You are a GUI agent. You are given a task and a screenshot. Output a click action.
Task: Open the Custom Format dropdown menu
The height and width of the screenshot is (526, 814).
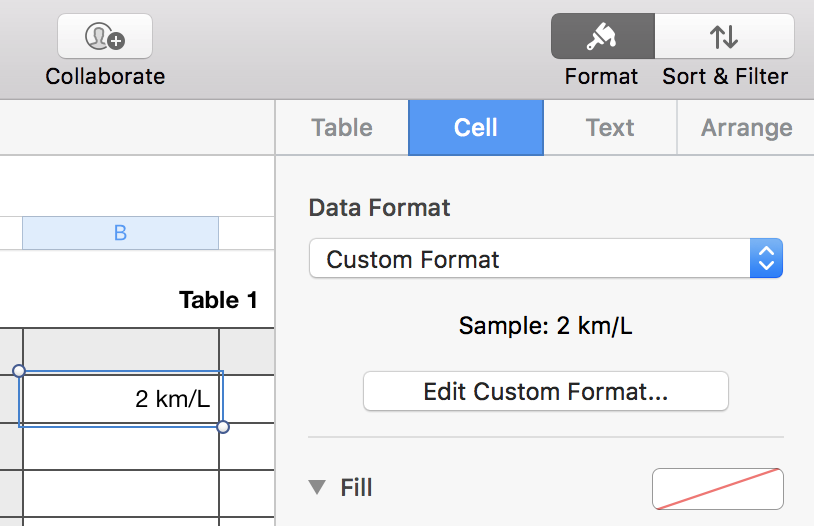pos(545,258)
